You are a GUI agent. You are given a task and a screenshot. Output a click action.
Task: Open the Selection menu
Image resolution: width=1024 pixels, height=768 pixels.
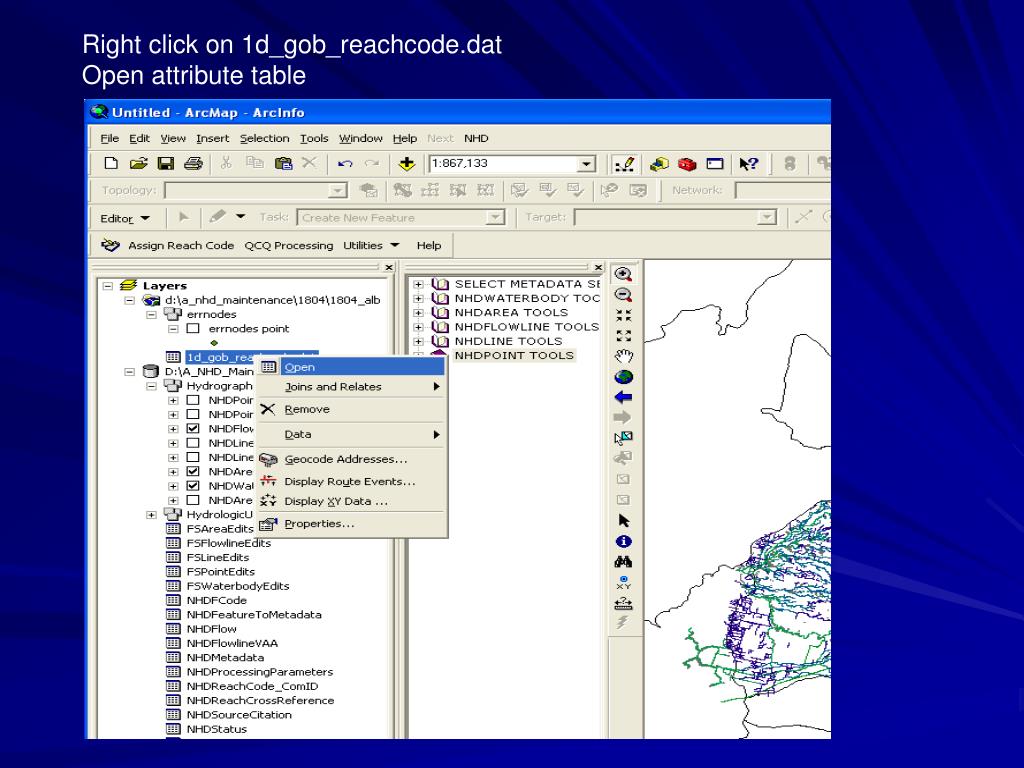point(264,138)
